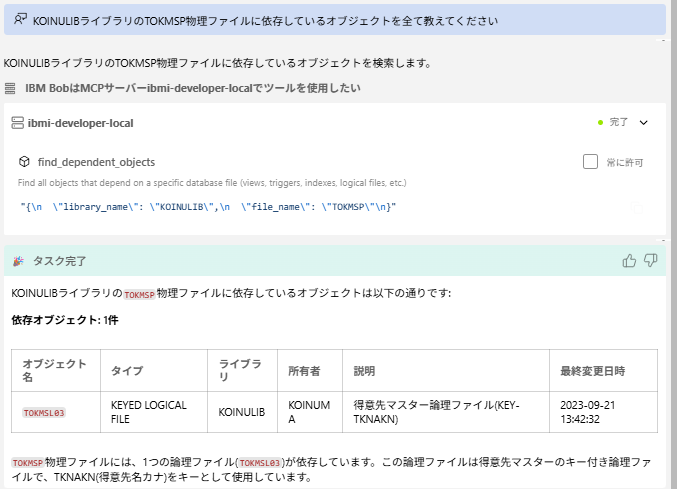The height and width of the screenshot is (489, 677).
Task: Click the ライブラリ column header
Action: pyautogui.click(x=242, y=371)
